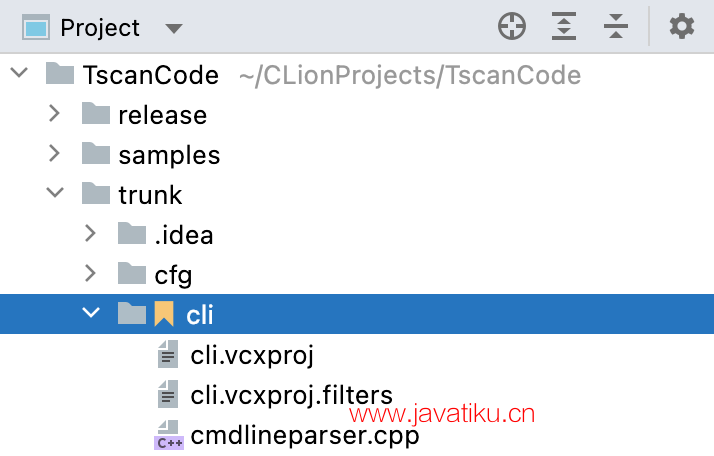Screen dimensions: 714x456
Task: Select the samples folder name
Action: (x=168, y=155)
